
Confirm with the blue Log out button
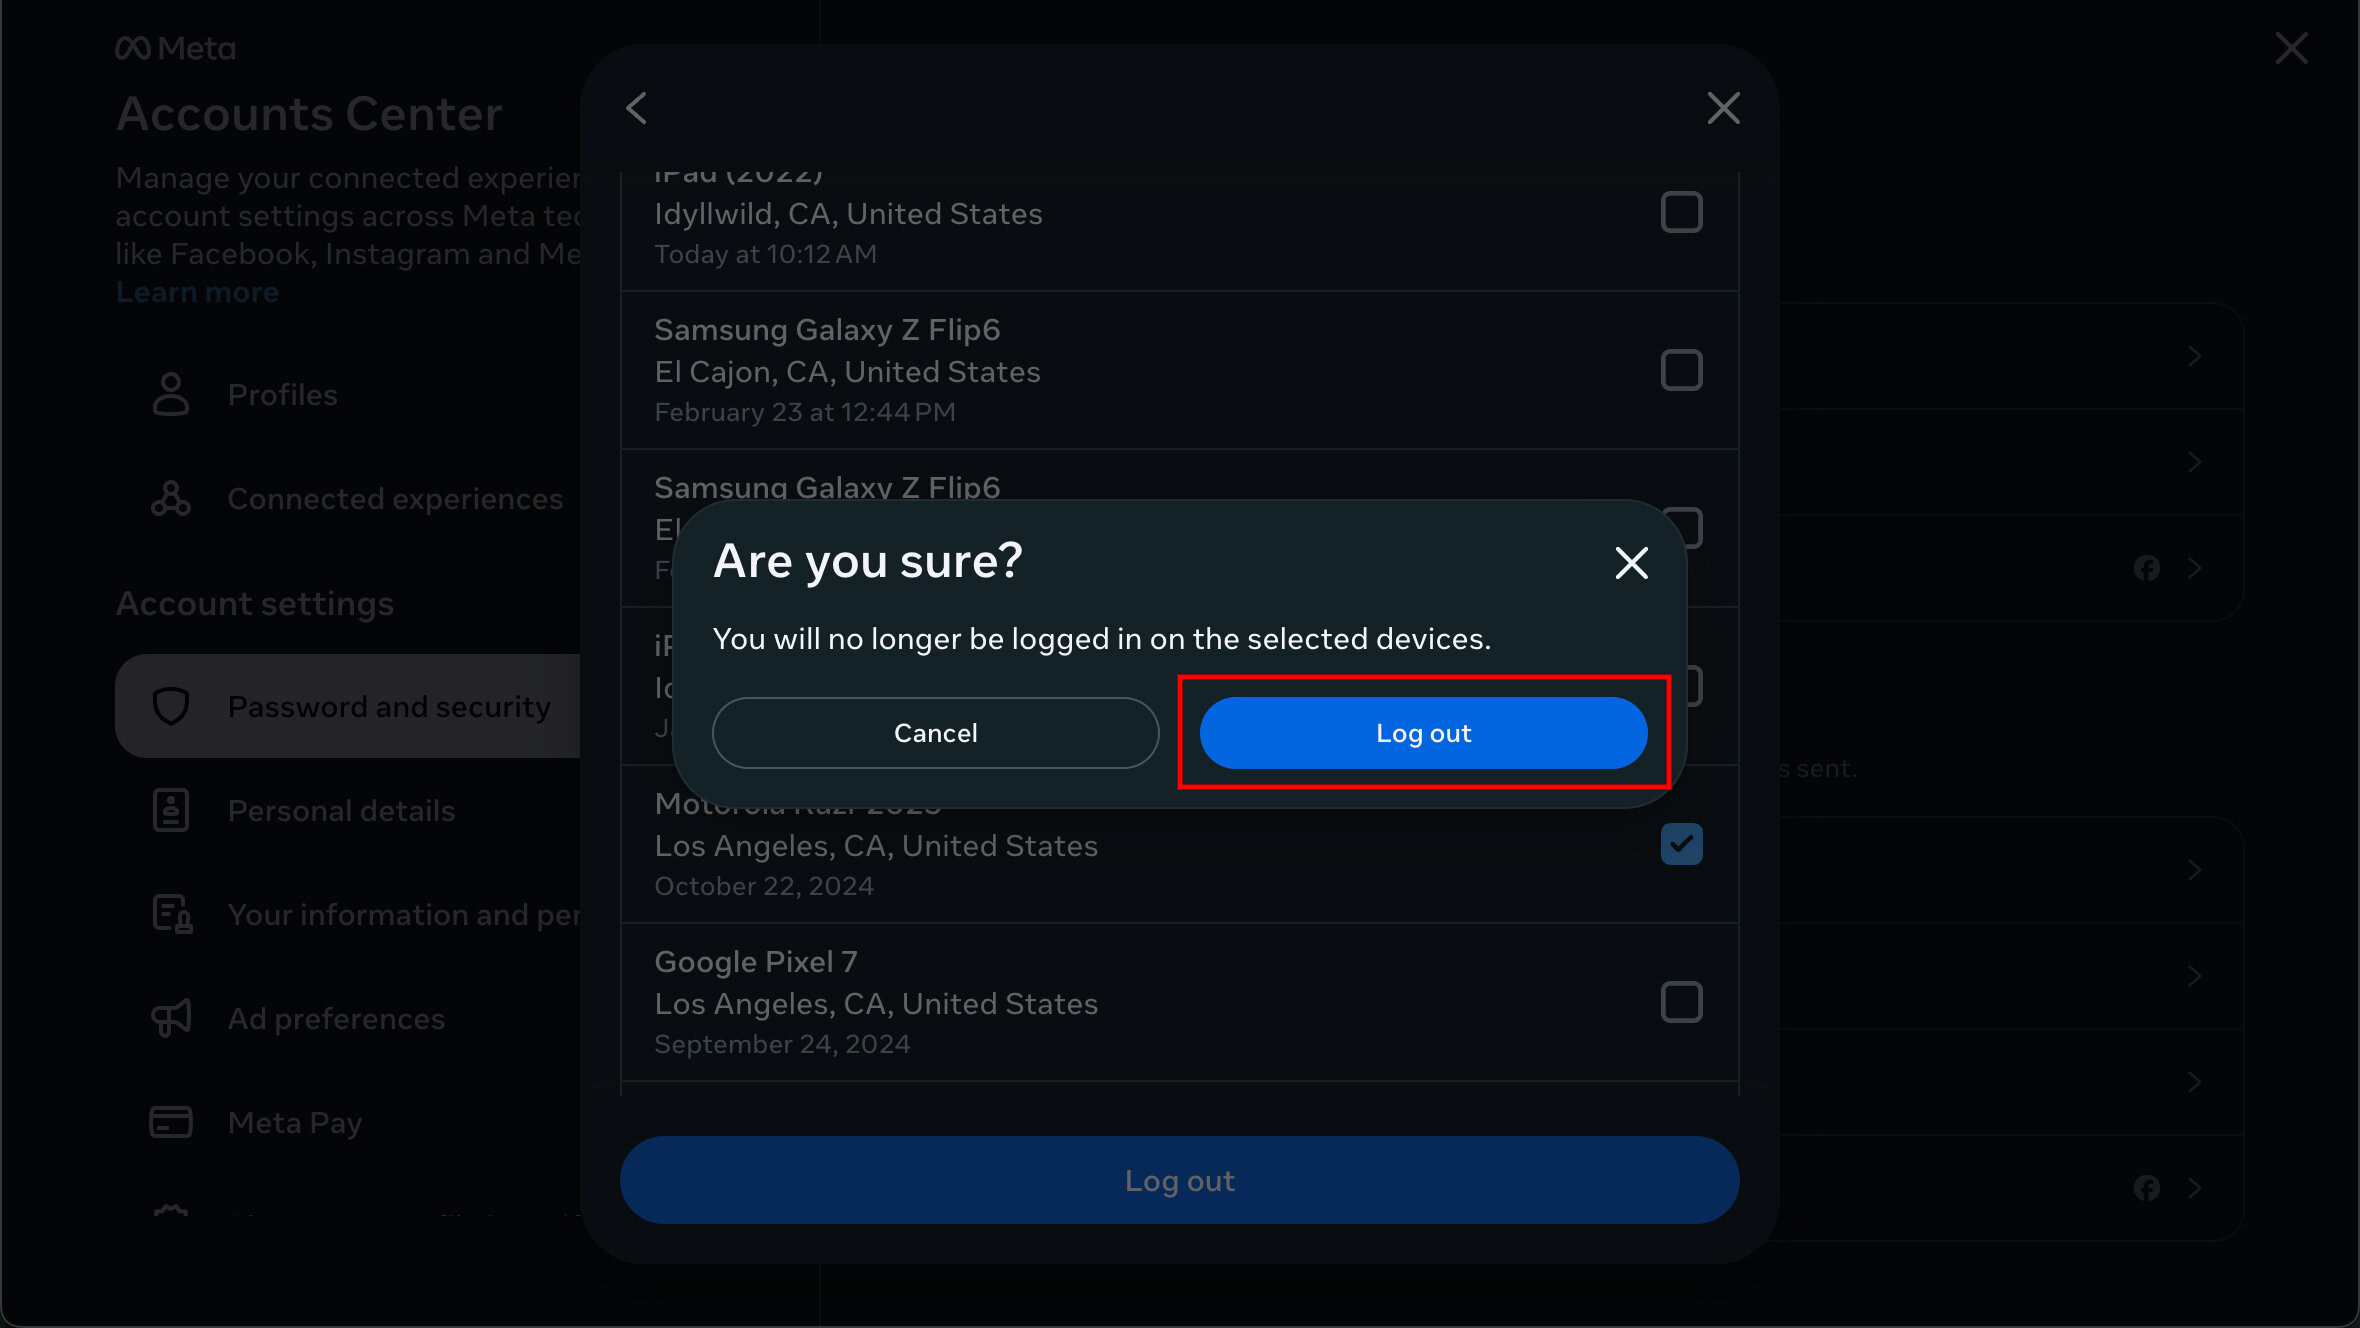point(1423,733)
